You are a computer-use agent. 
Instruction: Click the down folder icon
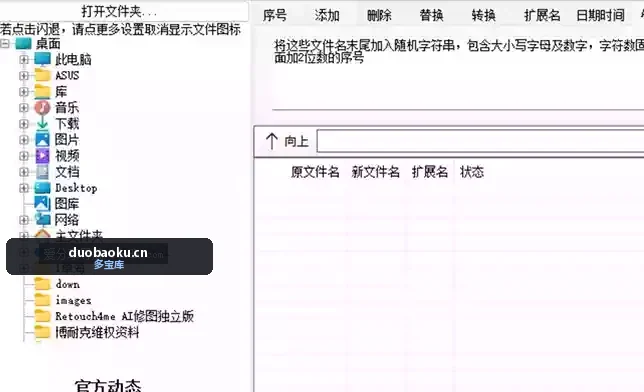pos(42,284)
